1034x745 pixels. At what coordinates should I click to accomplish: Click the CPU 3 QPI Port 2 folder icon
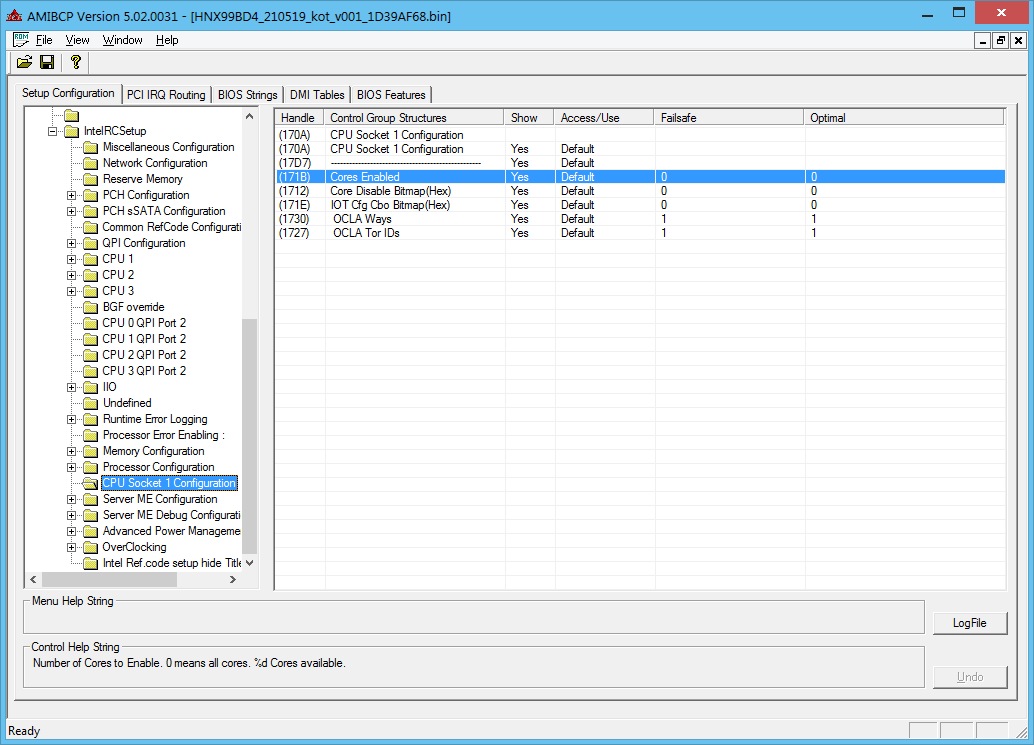(91, 371)
